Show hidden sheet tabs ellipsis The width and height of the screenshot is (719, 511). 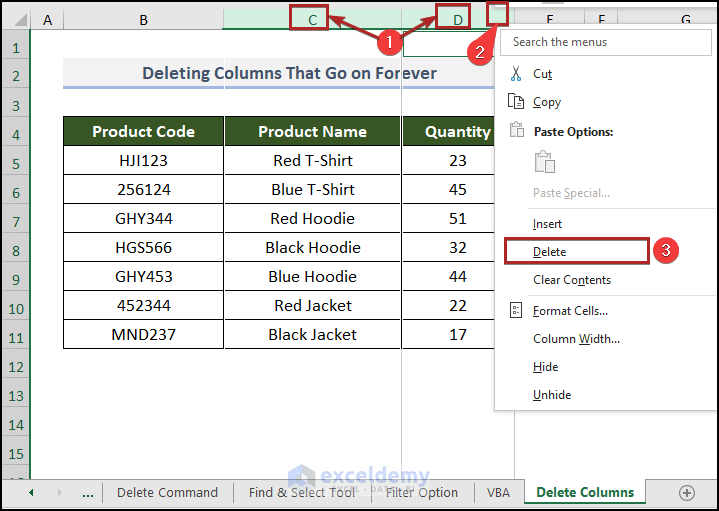pyautogui.click(x=88, y=494)
